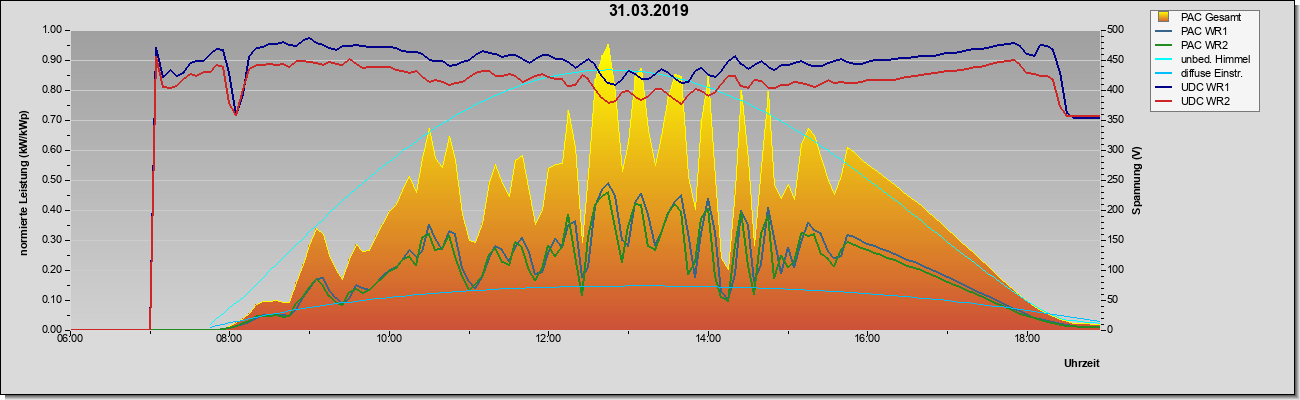Image resolution: width=1300 pixels, height=400 pixels.
Task: Click the 250 voltage axis label
Action: (1109, 180)
